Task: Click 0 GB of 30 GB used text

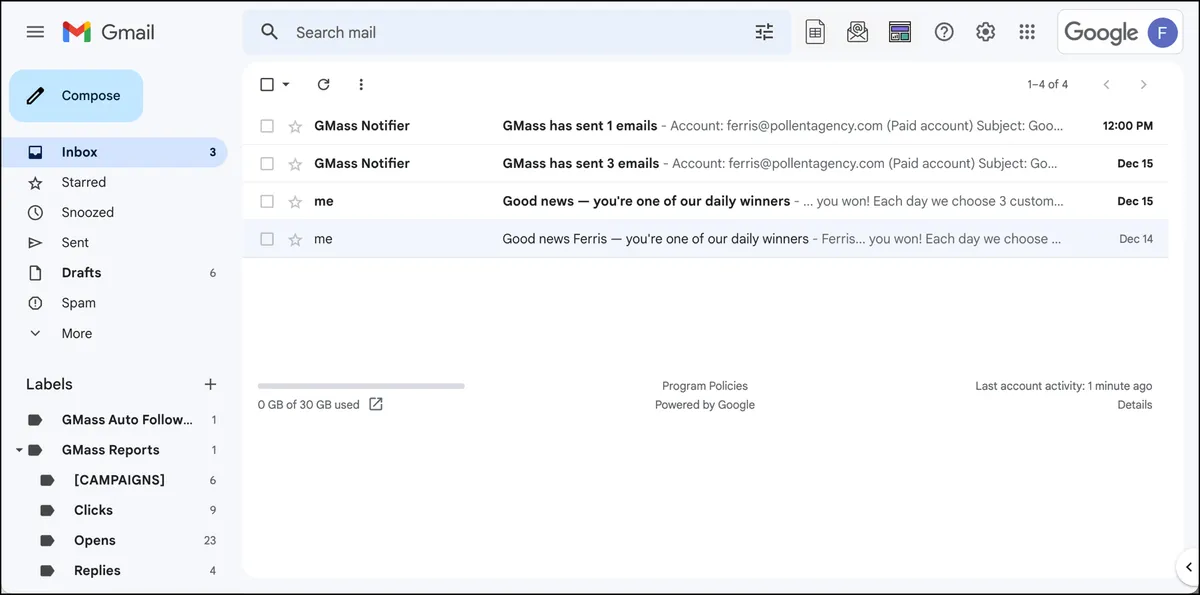Action: pos(308,405)
